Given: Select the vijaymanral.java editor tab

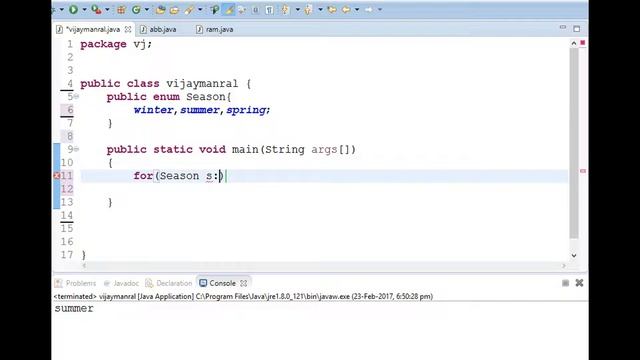Looking at the screenshot, I should coord(93,29).
